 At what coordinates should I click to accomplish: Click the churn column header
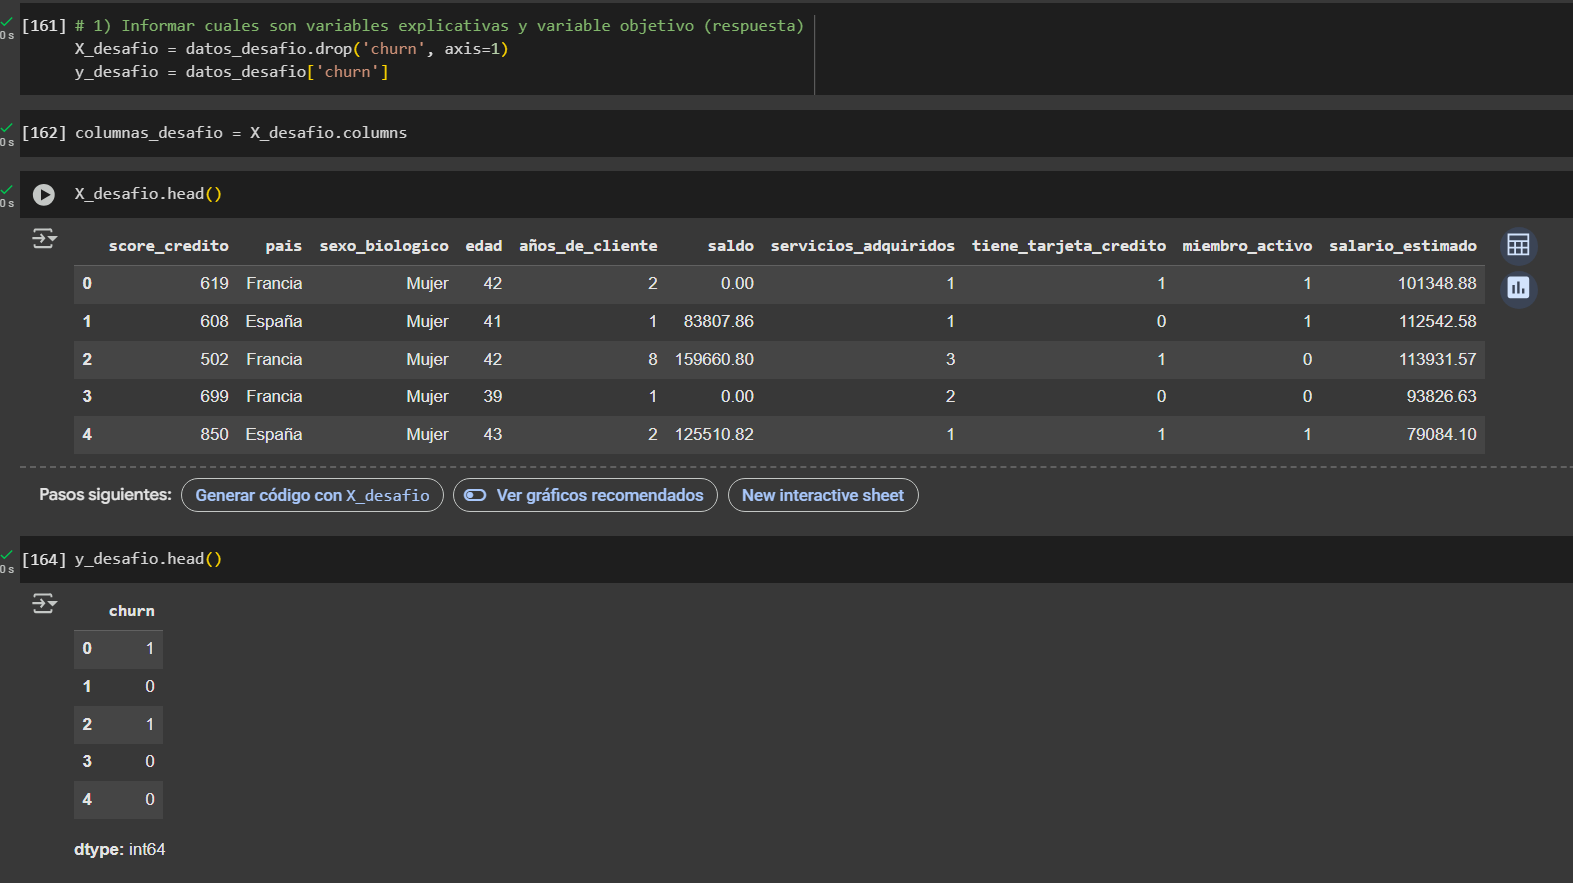(x=132, y=611)
